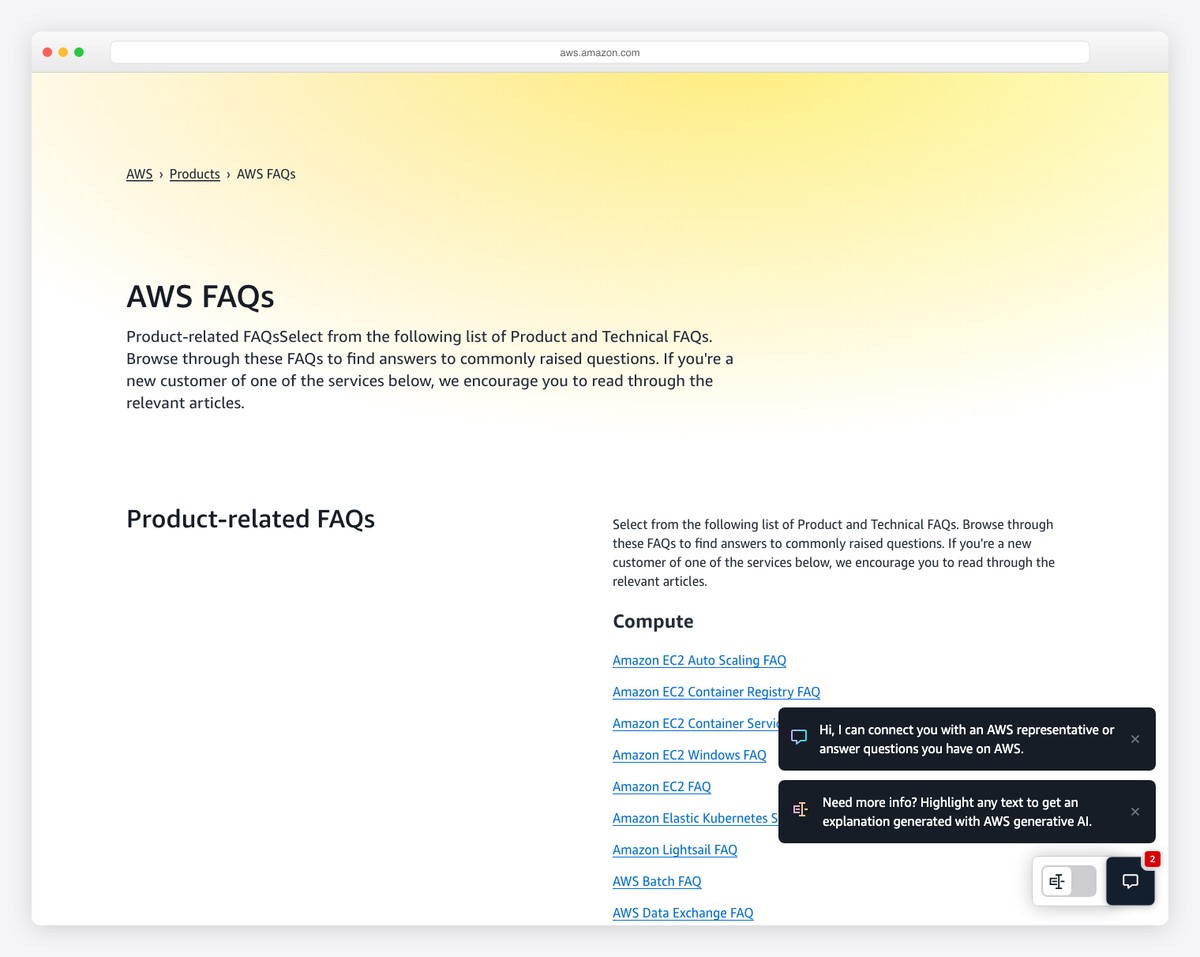Image resolution: width=1200 pixels, height=957 pixels.
Task: Open Amazon Lightsail FAQ
Action: [x=675, y=849]
